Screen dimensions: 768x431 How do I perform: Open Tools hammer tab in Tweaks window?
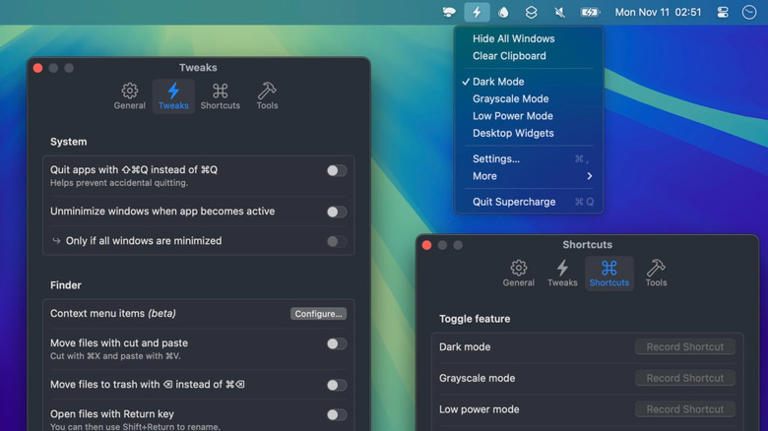click(x=267, y=96)
